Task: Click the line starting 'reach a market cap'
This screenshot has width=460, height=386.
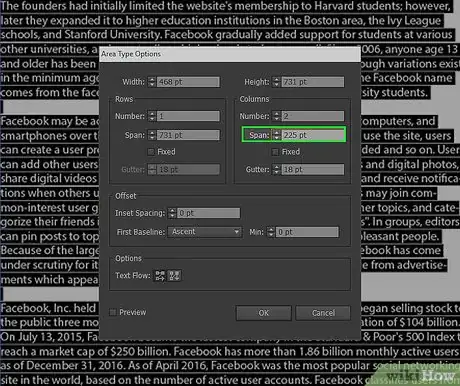Action: pyautogui.click(x=230, y=351)
